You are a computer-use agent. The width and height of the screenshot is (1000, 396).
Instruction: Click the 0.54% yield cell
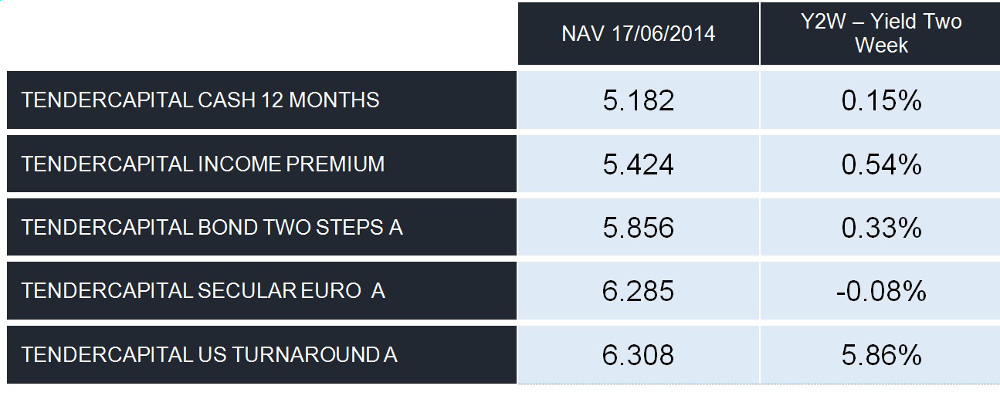click(x=881, y=165)
